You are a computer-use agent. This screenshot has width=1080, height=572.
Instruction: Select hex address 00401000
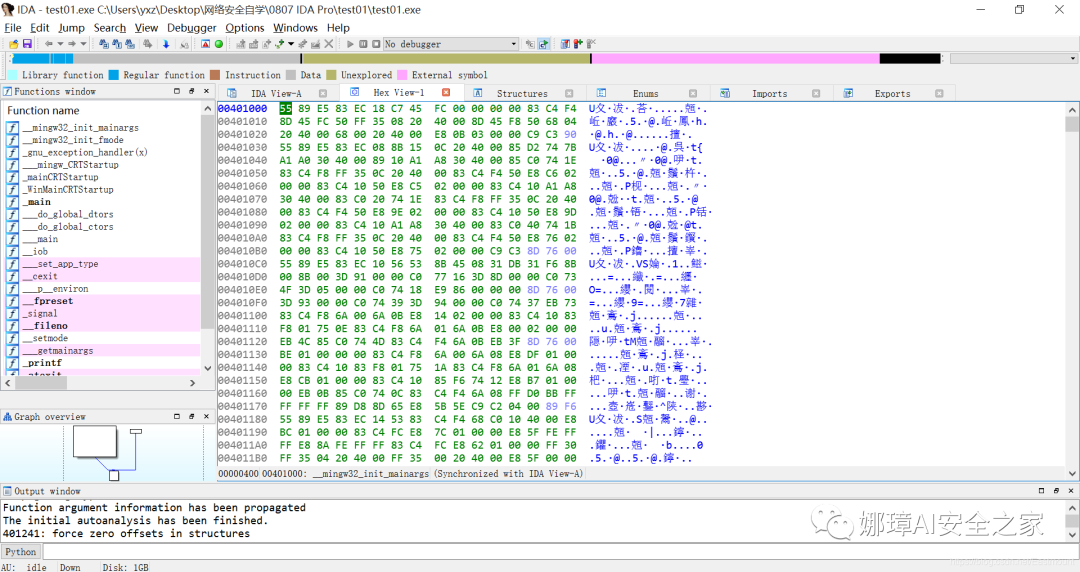coord(242,108)
